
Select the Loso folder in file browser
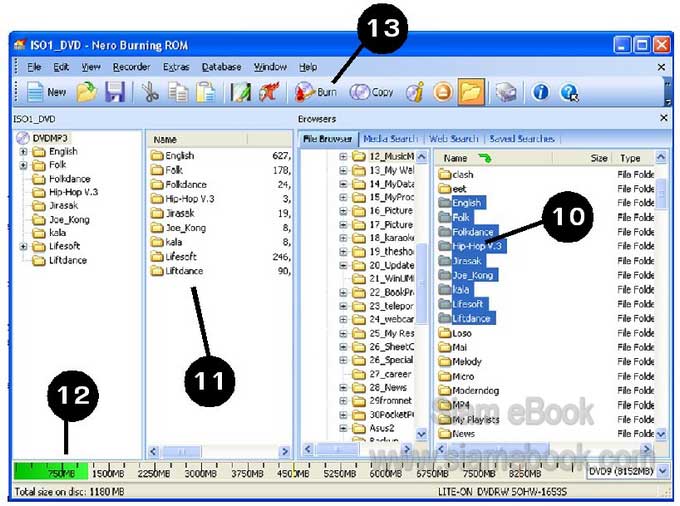[x=455, y=333]
